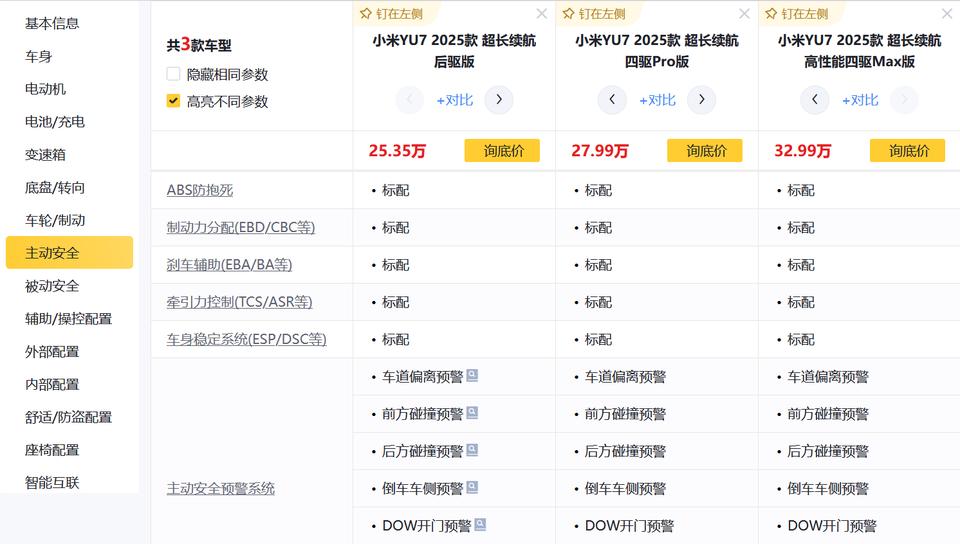Click DOW开门预警 cell in 高性能四驱Max版 column
Image resolution: width=960 pixels, height=544 pixels.
(860, 526)
